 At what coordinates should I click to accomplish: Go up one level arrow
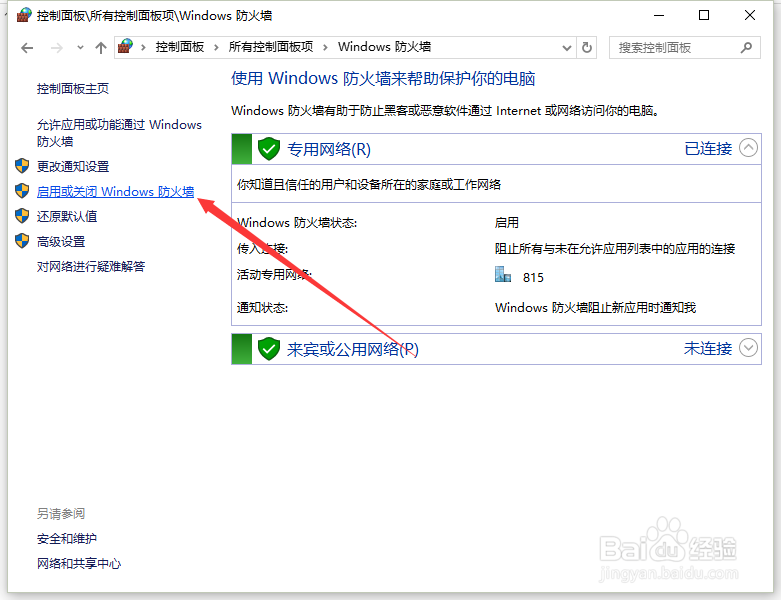click(101, 48)
